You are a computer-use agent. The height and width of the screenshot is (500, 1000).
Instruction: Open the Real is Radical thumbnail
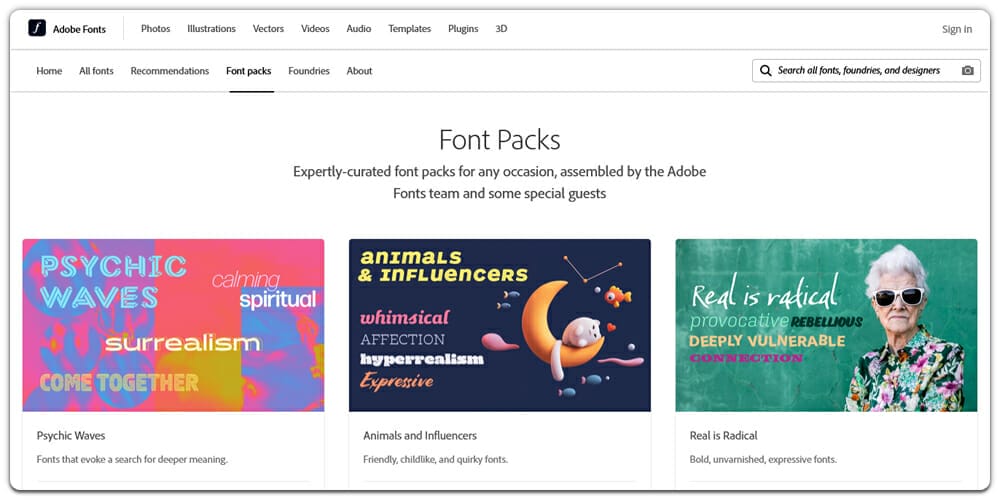[827, 325]
